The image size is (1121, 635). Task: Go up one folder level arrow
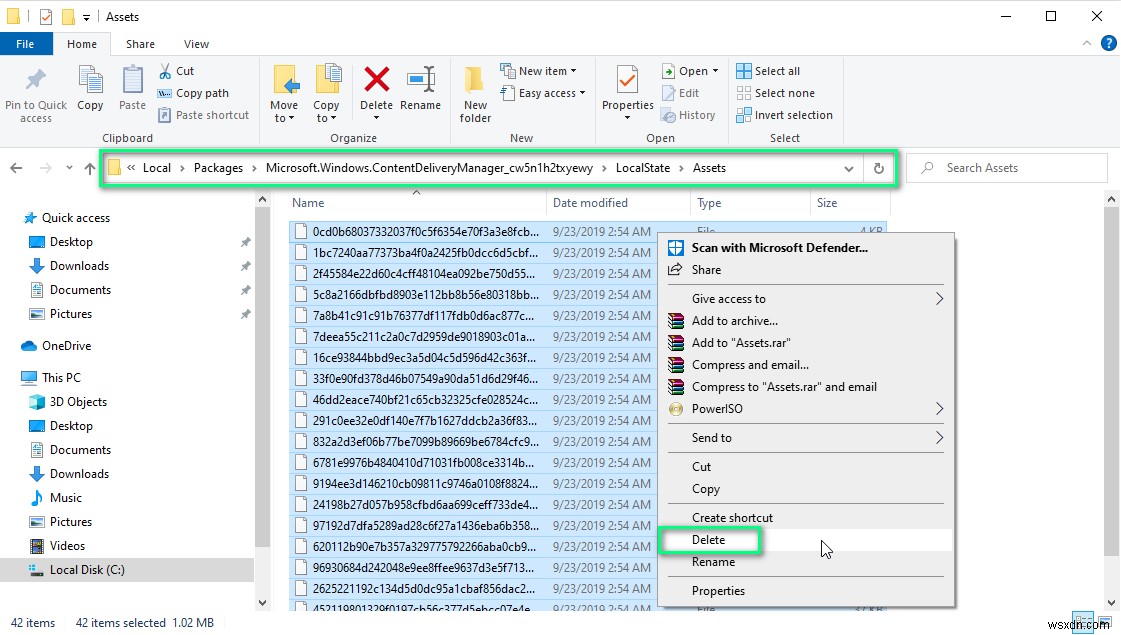pos(89,168)
